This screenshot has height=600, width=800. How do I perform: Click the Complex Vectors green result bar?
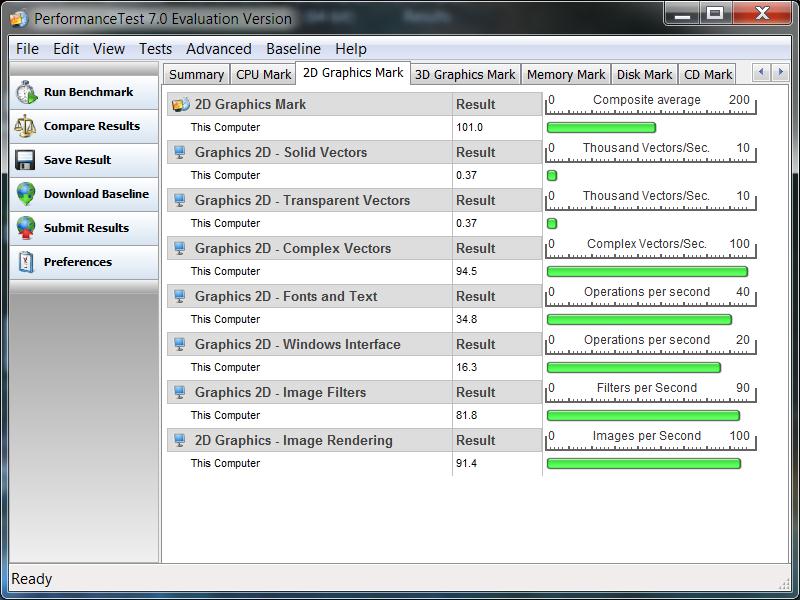(647, 271)
